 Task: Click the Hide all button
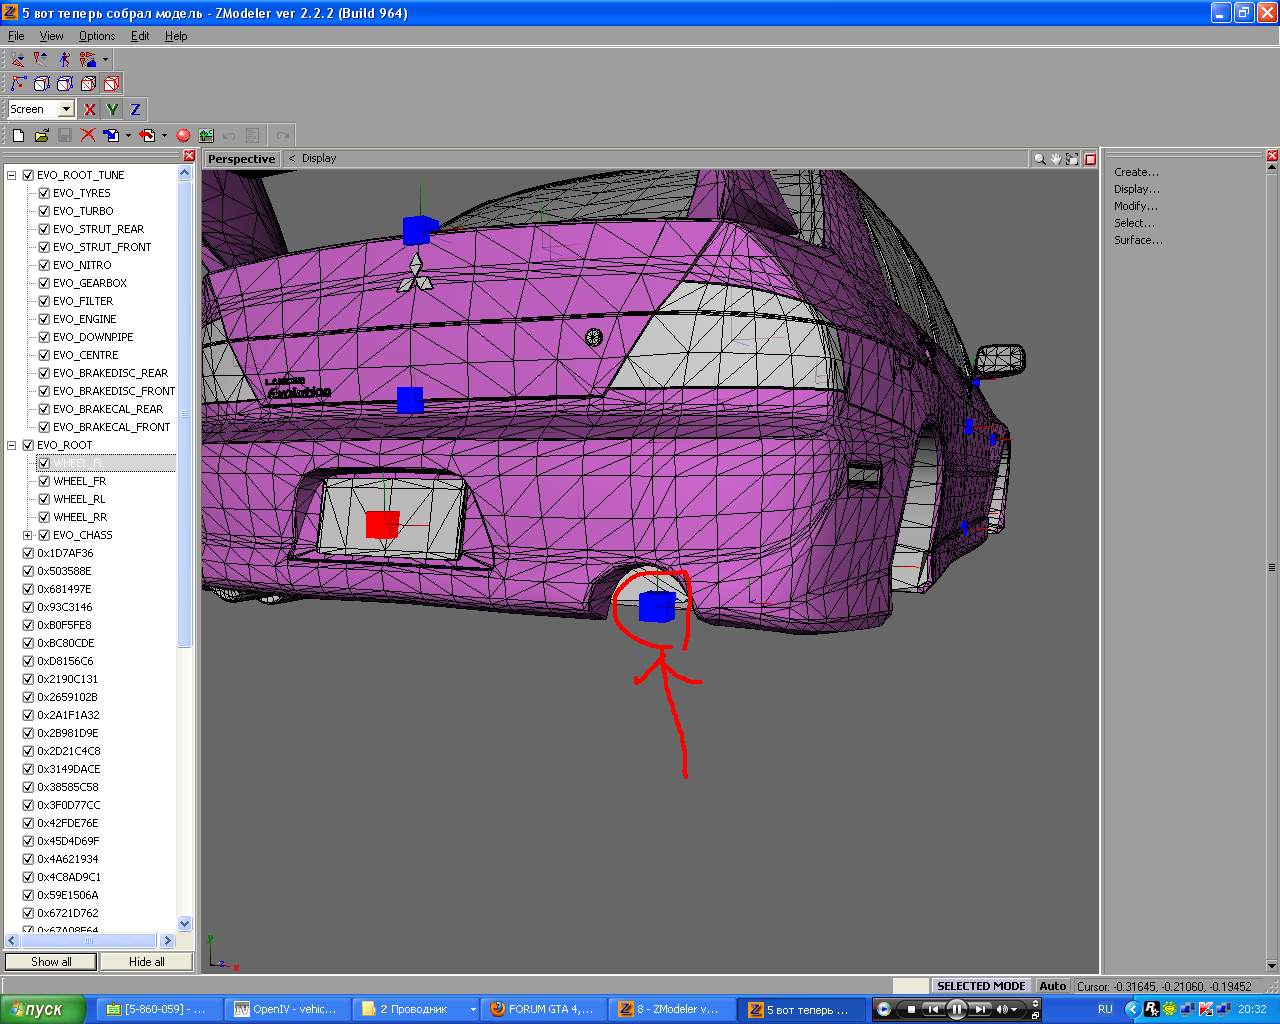point(146,962)
